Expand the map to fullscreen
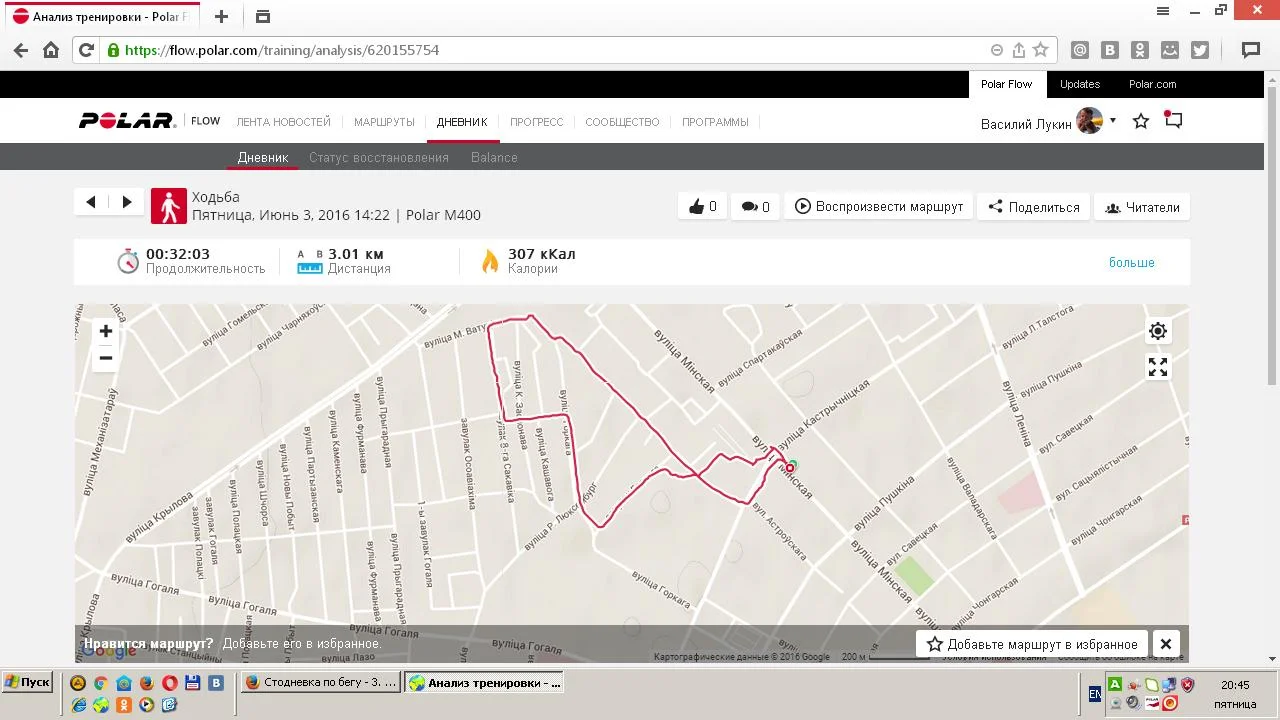This screenshot has height=720, width=1280. tap(1158, 367)
